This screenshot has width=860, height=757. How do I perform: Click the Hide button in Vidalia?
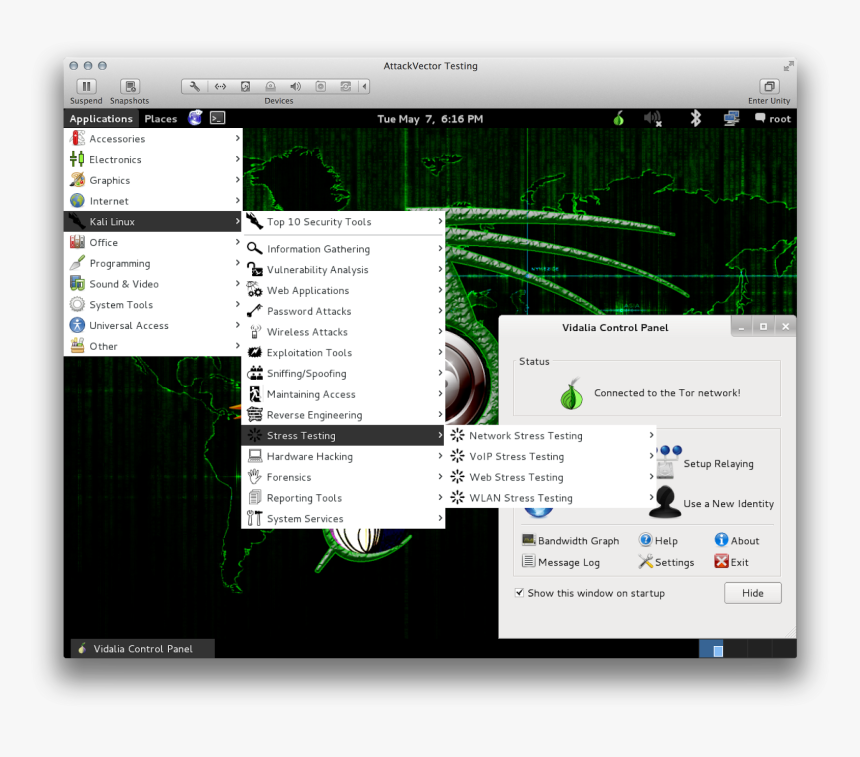752,592
